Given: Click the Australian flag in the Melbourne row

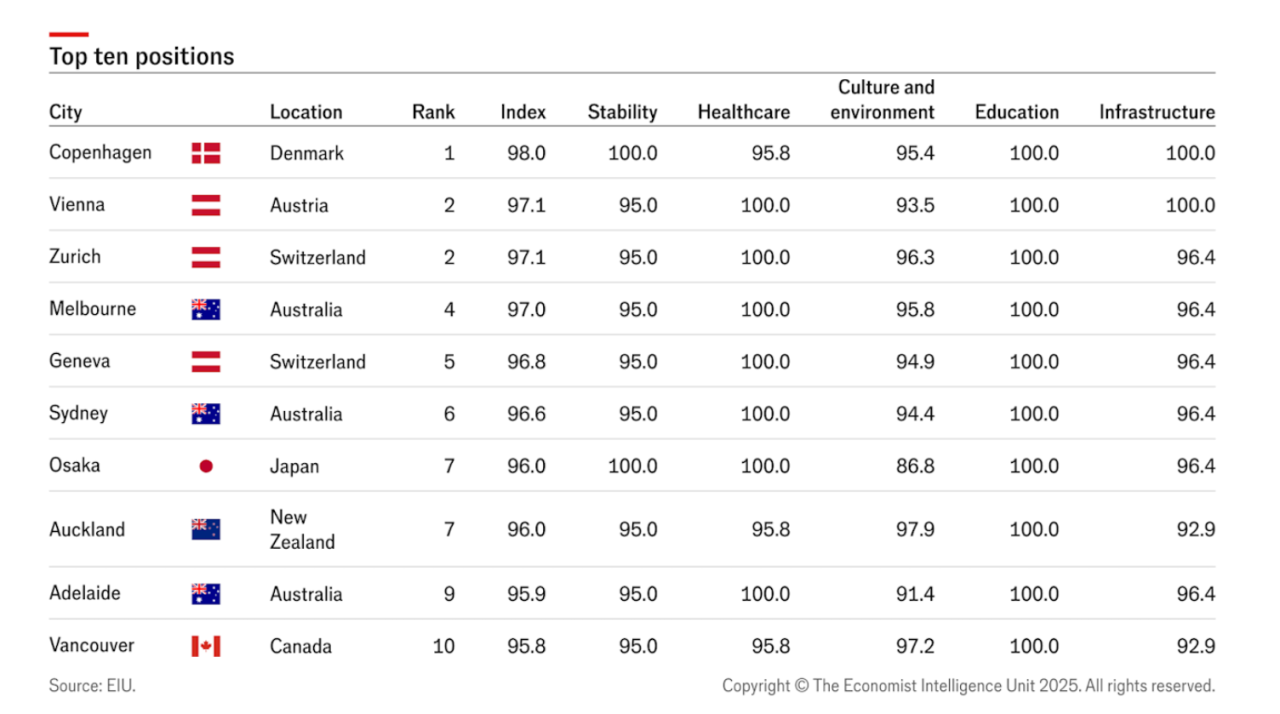Looking at the screenshot, I should [x=206, y=309].
